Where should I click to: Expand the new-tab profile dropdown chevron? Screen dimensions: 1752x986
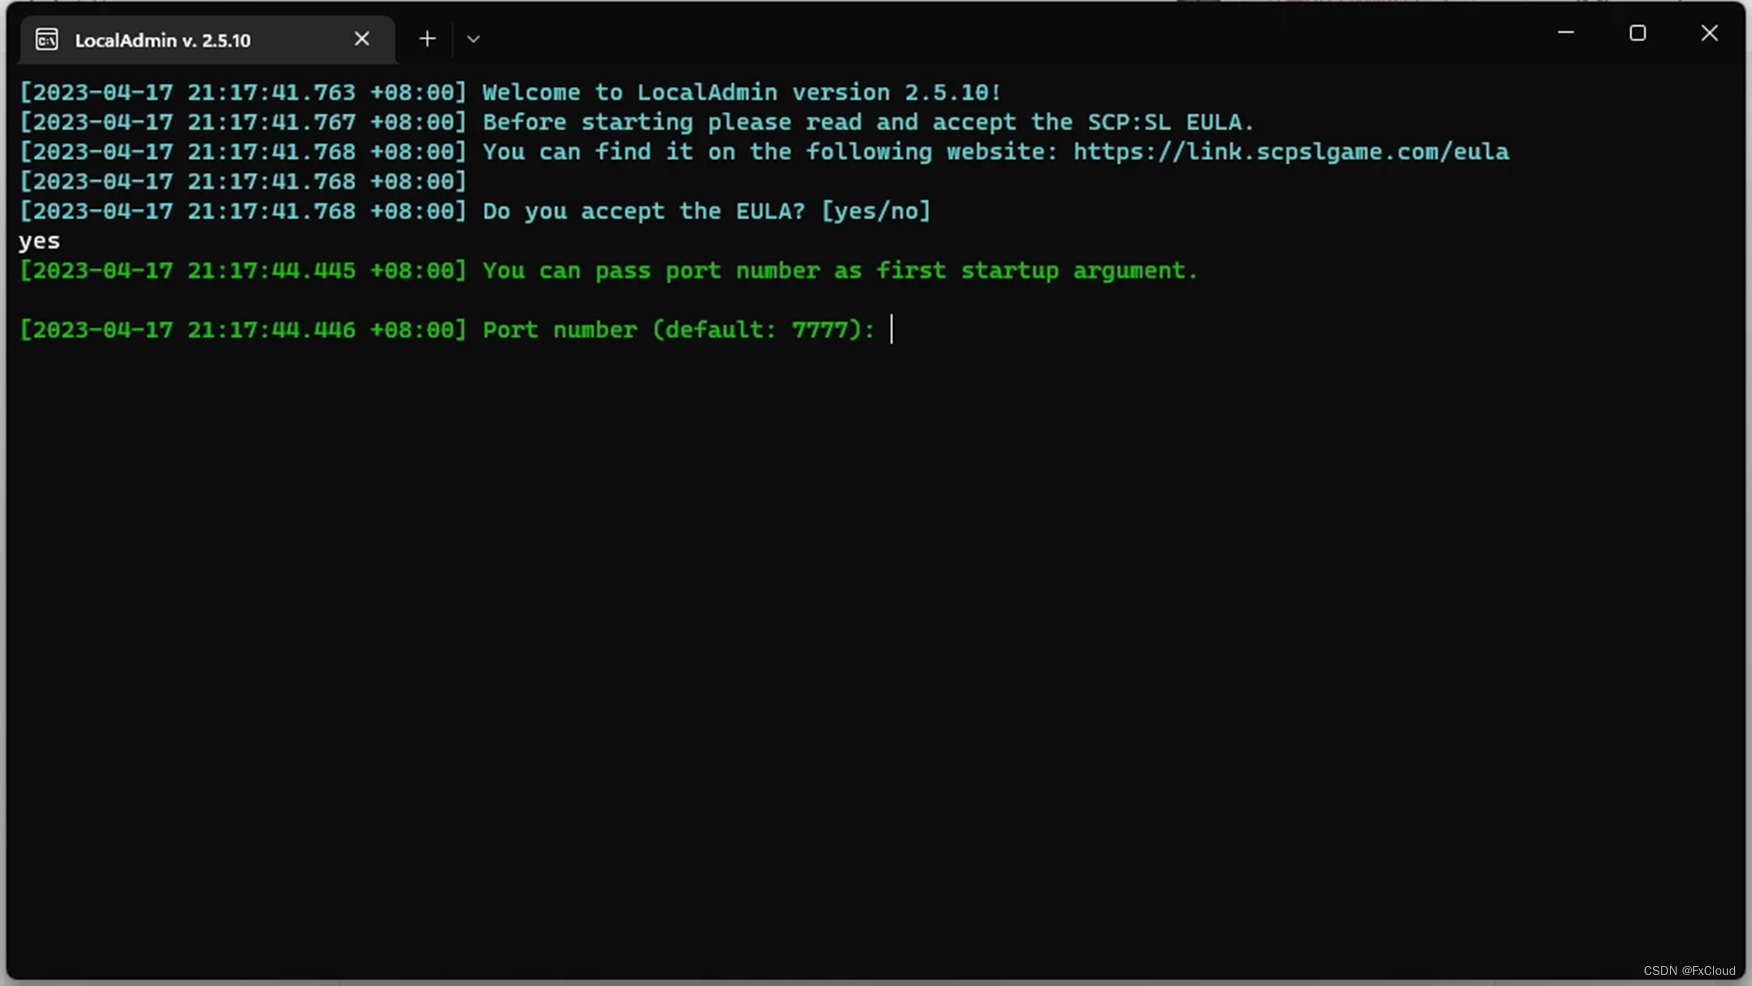pyautogui.click(x=473, y=39)
